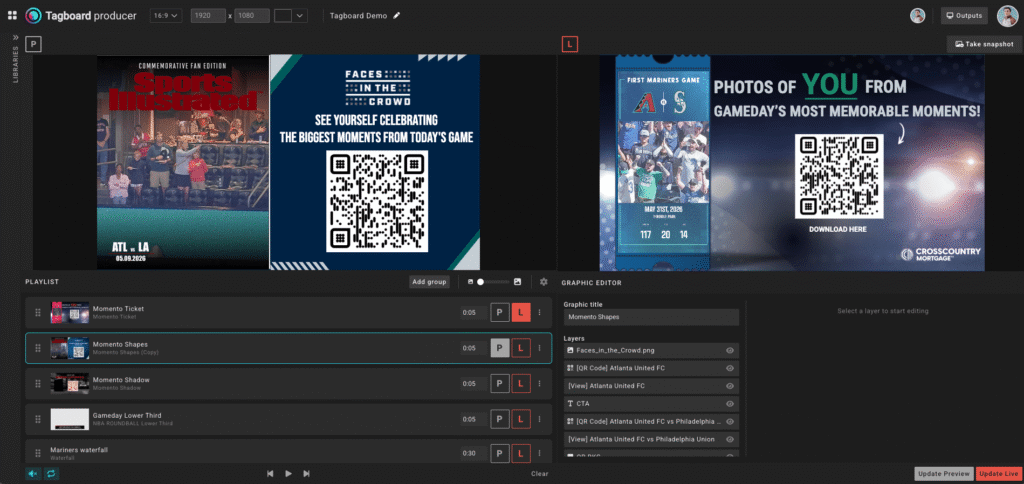Open the small collaborator avatar

[x=918, y=16]
